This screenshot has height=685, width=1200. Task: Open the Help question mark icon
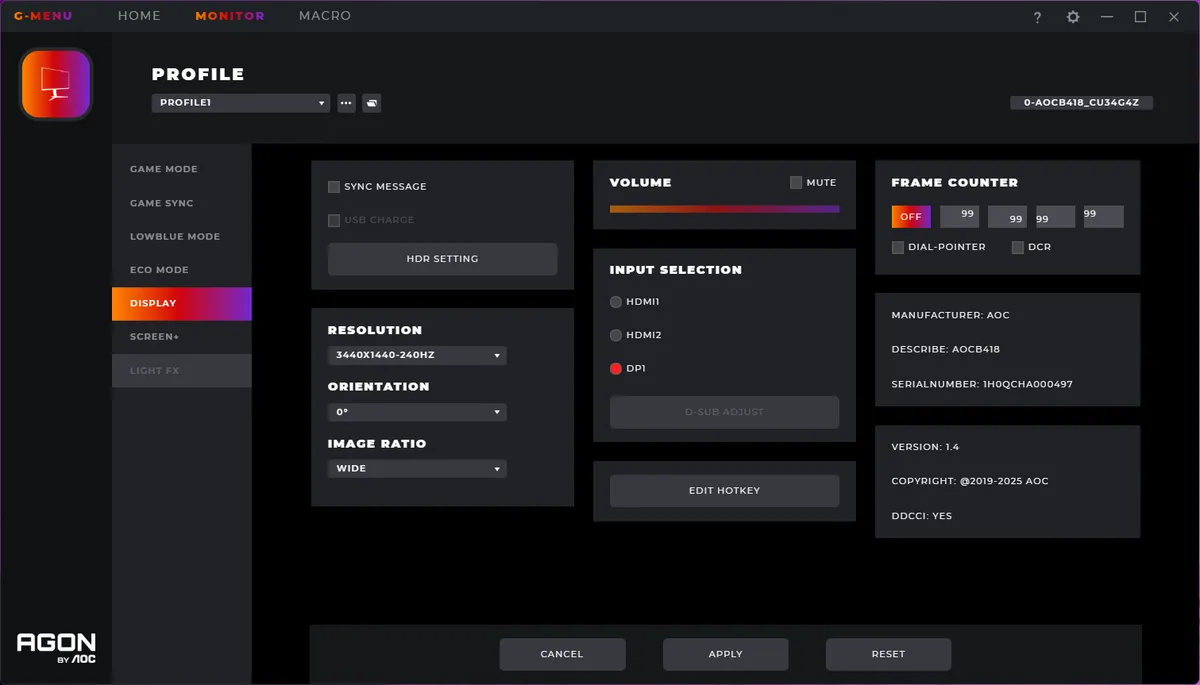pyautogui.click(x=1038, y=17)
